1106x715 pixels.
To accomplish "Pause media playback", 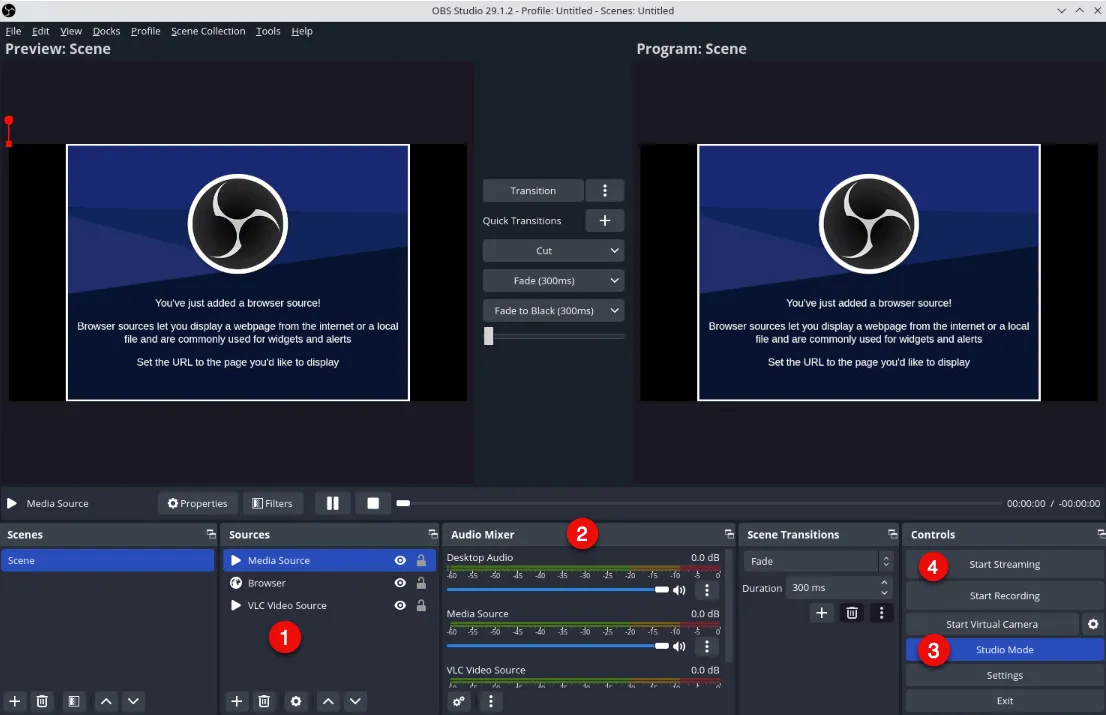I will 333,503.
